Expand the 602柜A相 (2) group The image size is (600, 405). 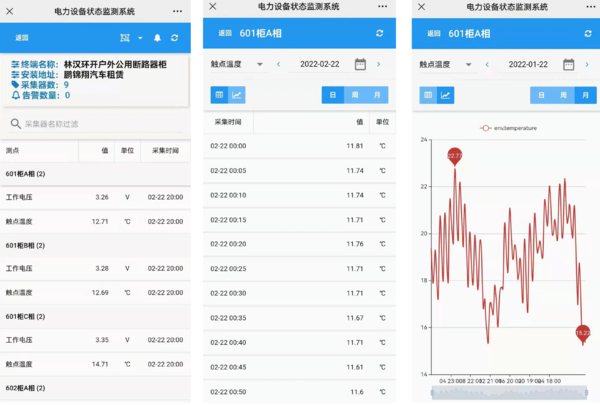(95, 388)
